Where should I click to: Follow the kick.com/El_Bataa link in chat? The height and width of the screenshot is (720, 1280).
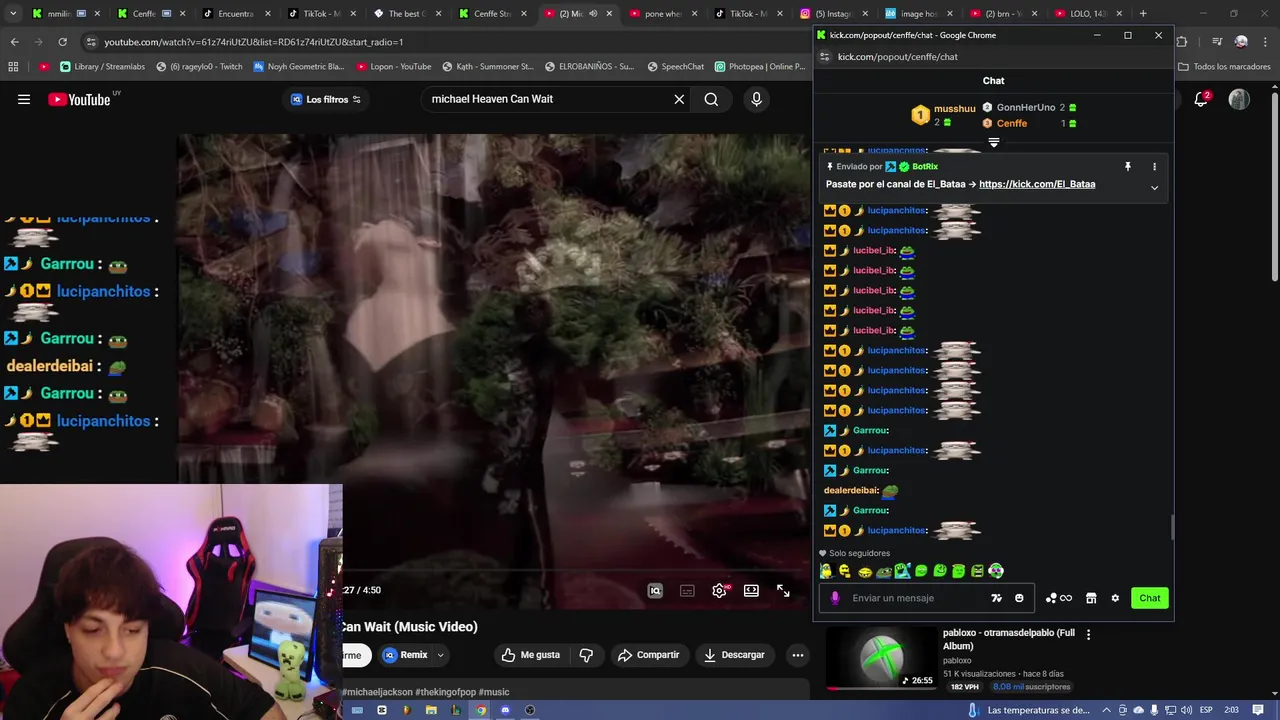[1037, 184]
